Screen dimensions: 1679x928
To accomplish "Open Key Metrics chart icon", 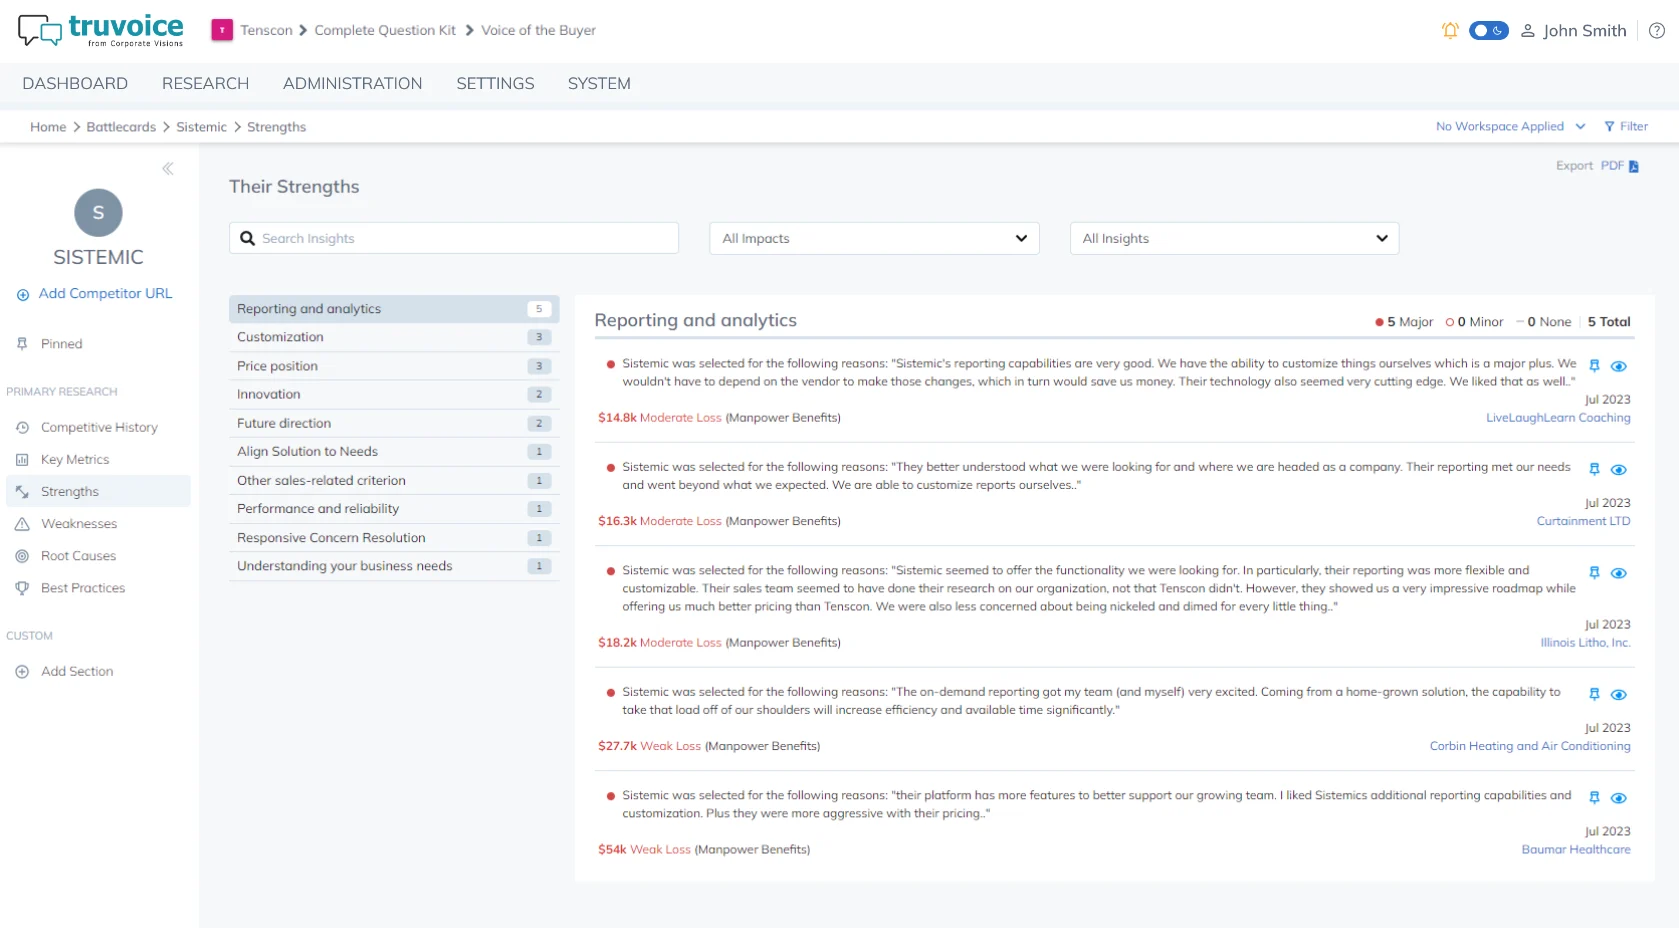I will (x=22, y=460).
